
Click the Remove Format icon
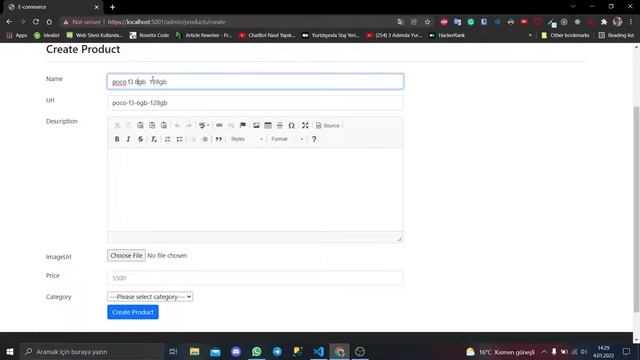pyautogui.click(x=154, y=139)
